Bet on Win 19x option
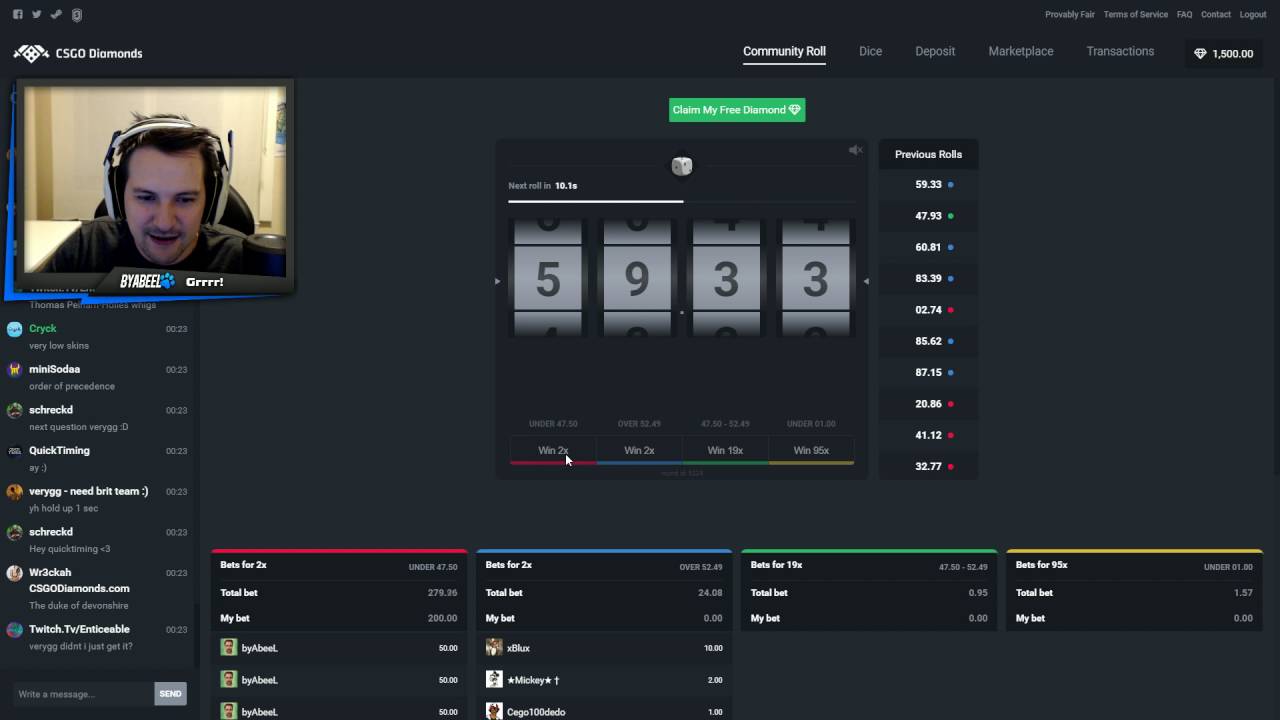 tap(725, 451)
